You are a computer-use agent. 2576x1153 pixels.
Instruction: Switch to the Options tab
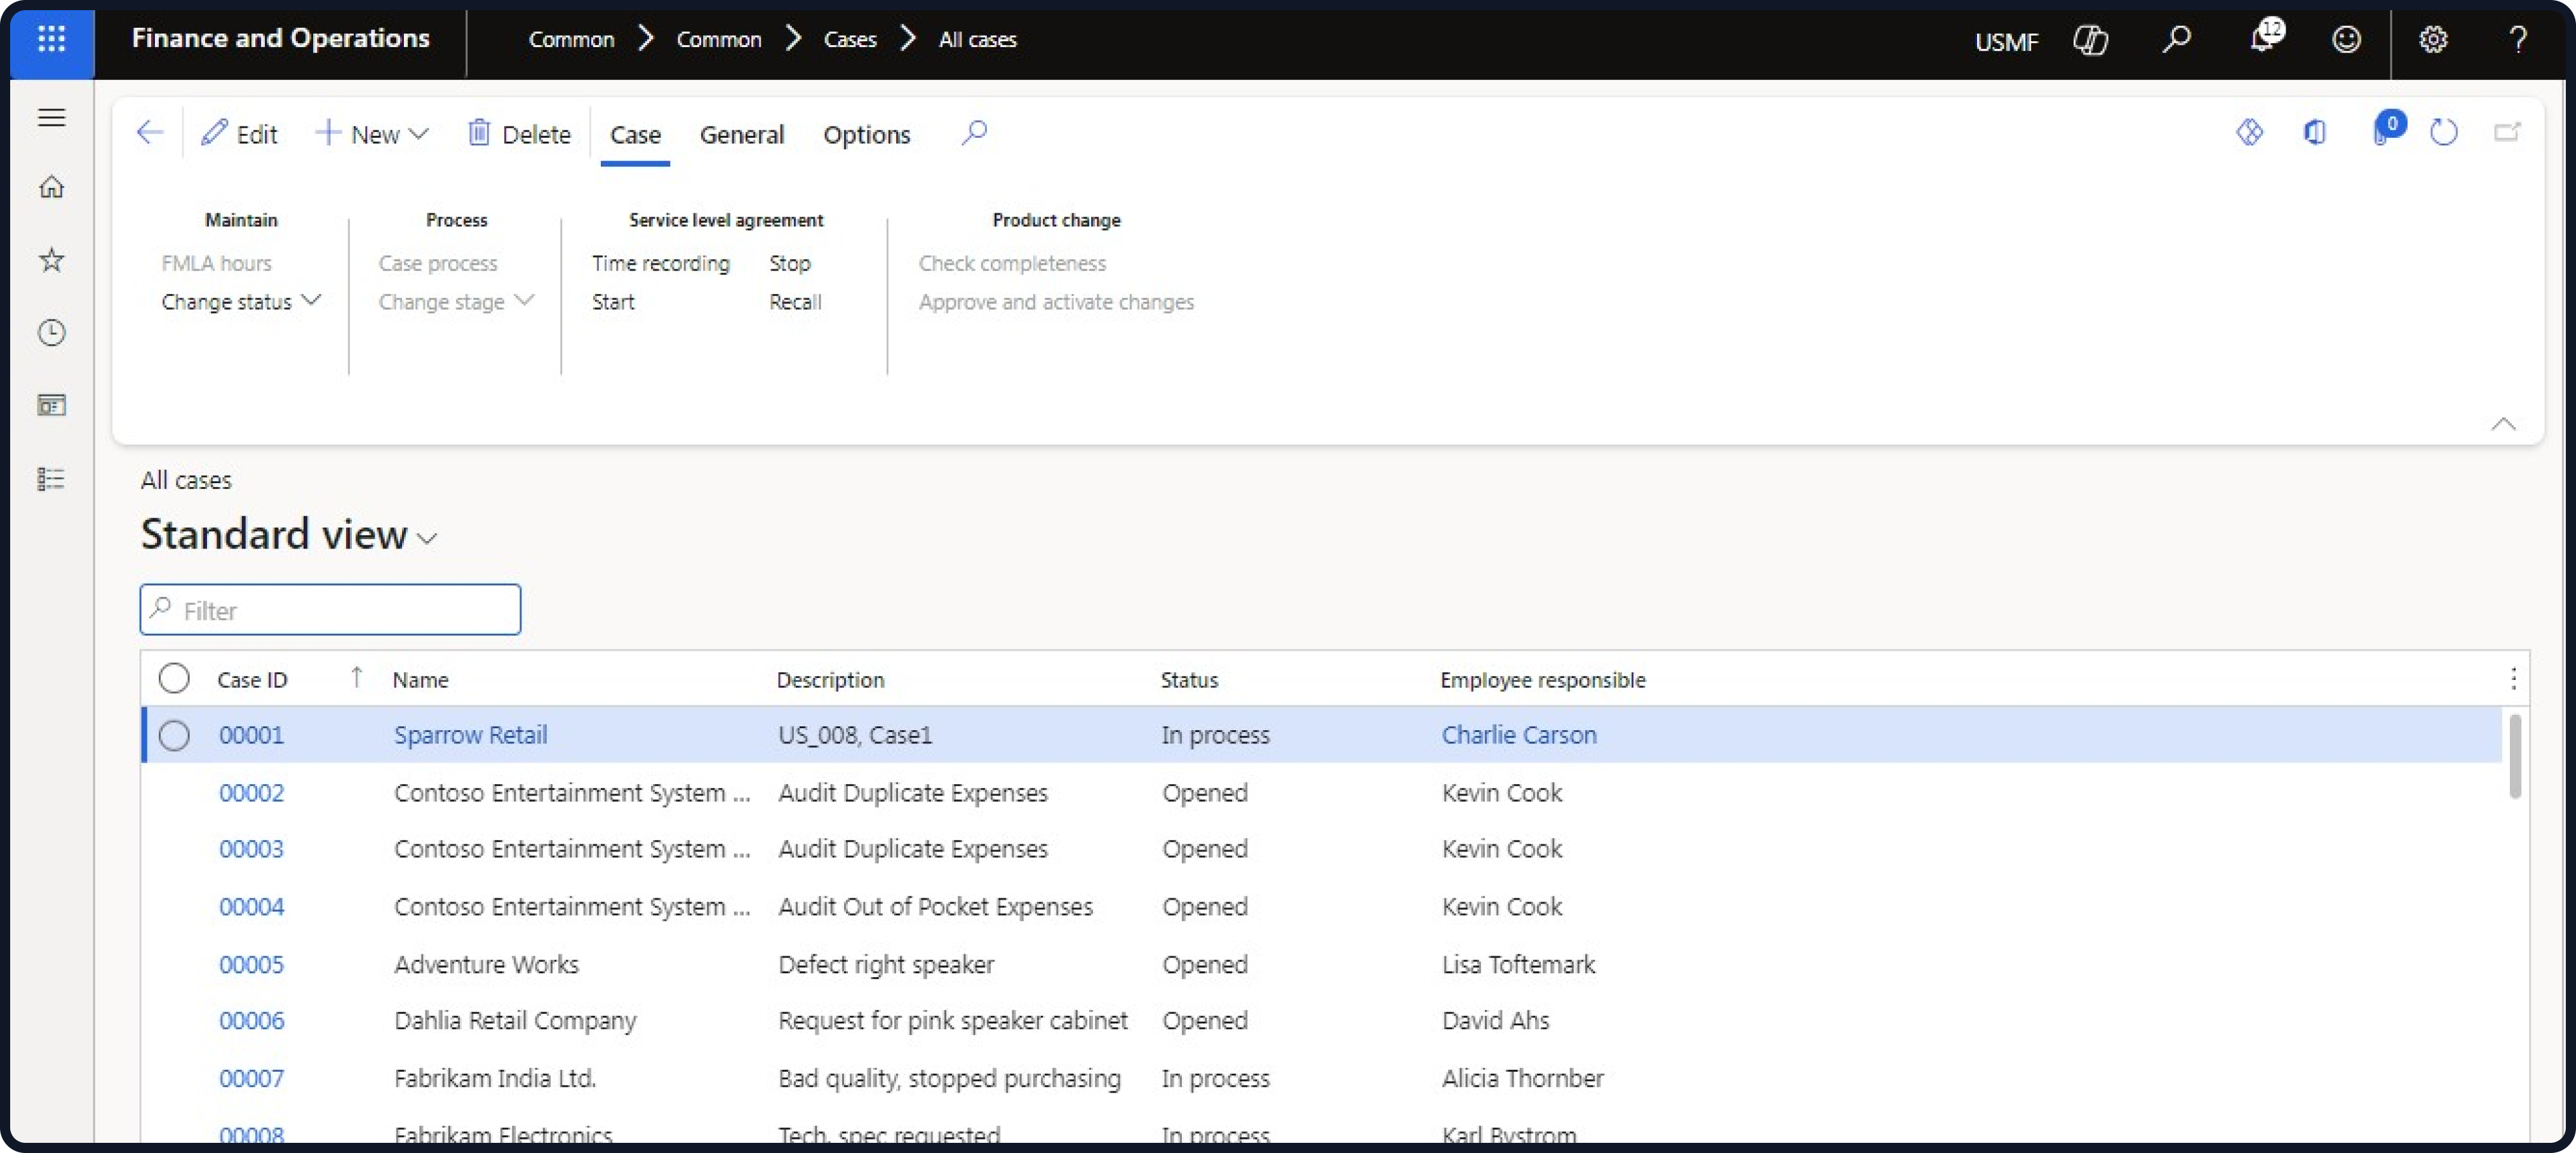[x=866, y=134]
